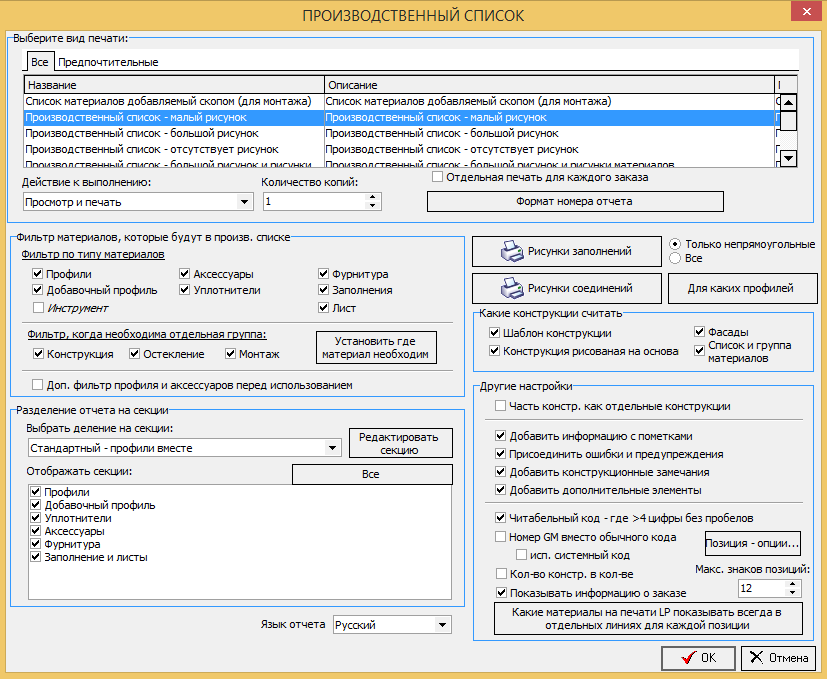The image size is (827, 679).
Task: Click the Название column header
Action: coord(174,85)
